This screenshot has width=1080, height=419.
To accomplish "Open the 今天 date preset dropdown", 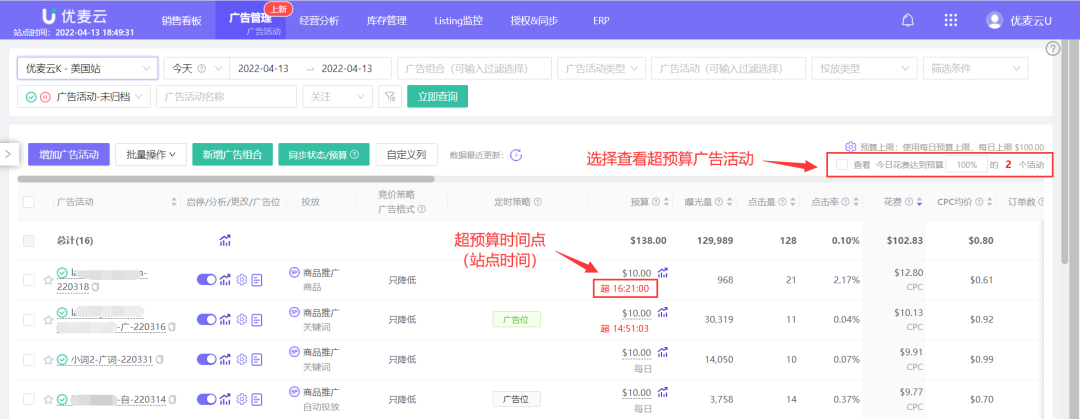I will point(196,68).
